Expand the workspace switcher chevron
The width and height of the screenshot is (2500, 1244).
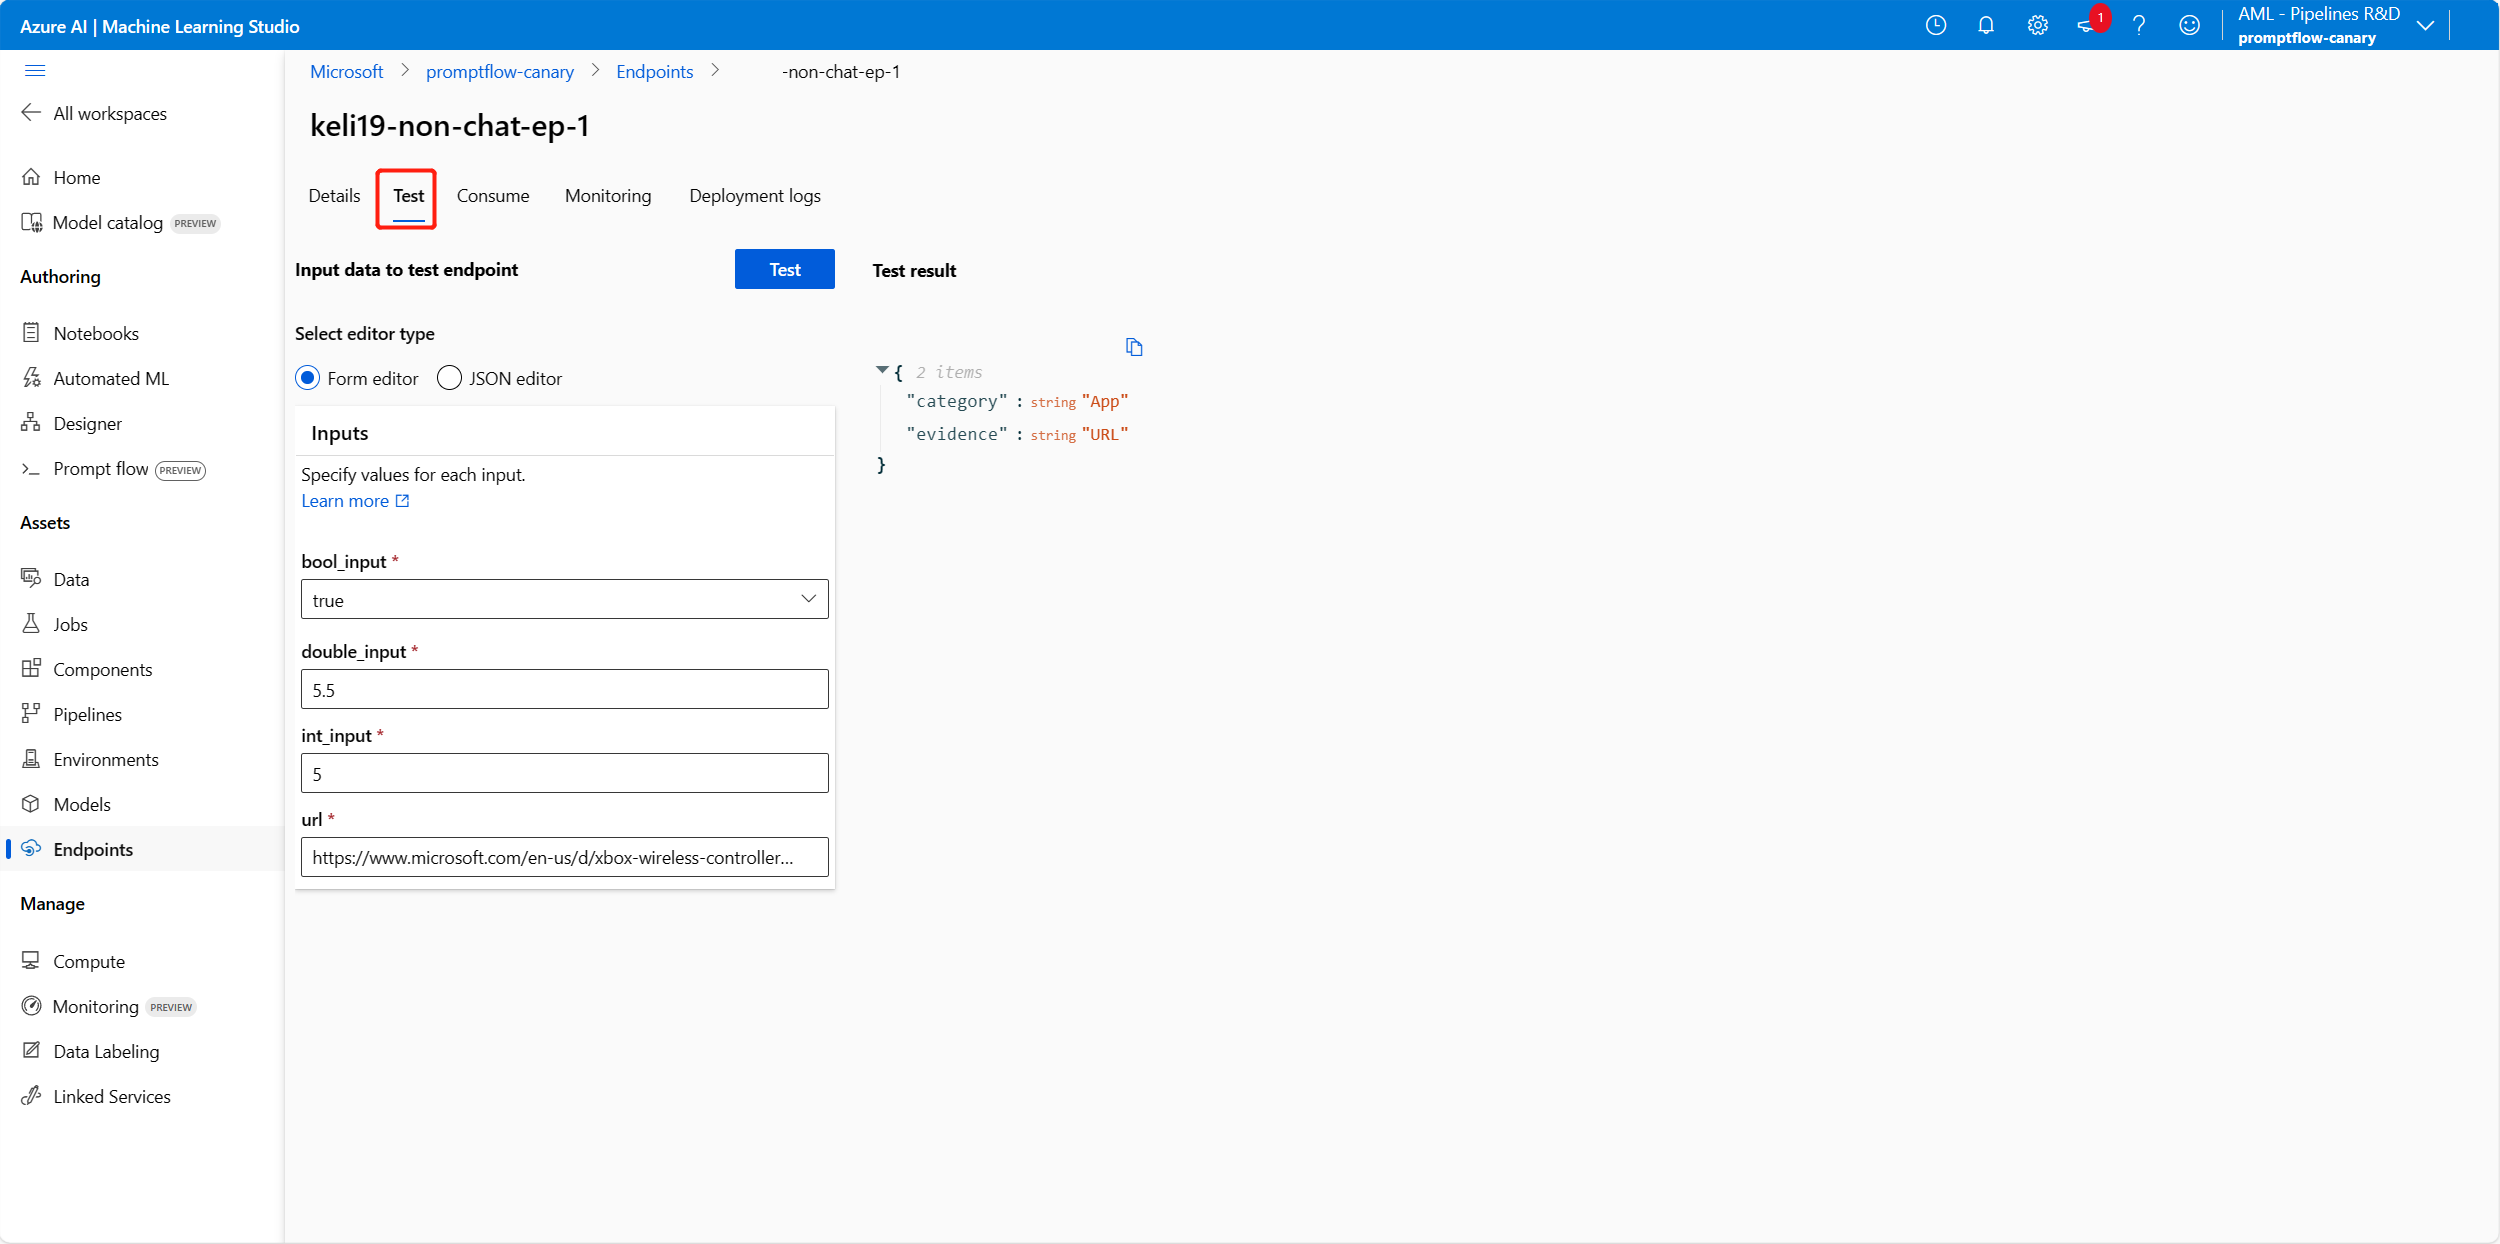2425,25
